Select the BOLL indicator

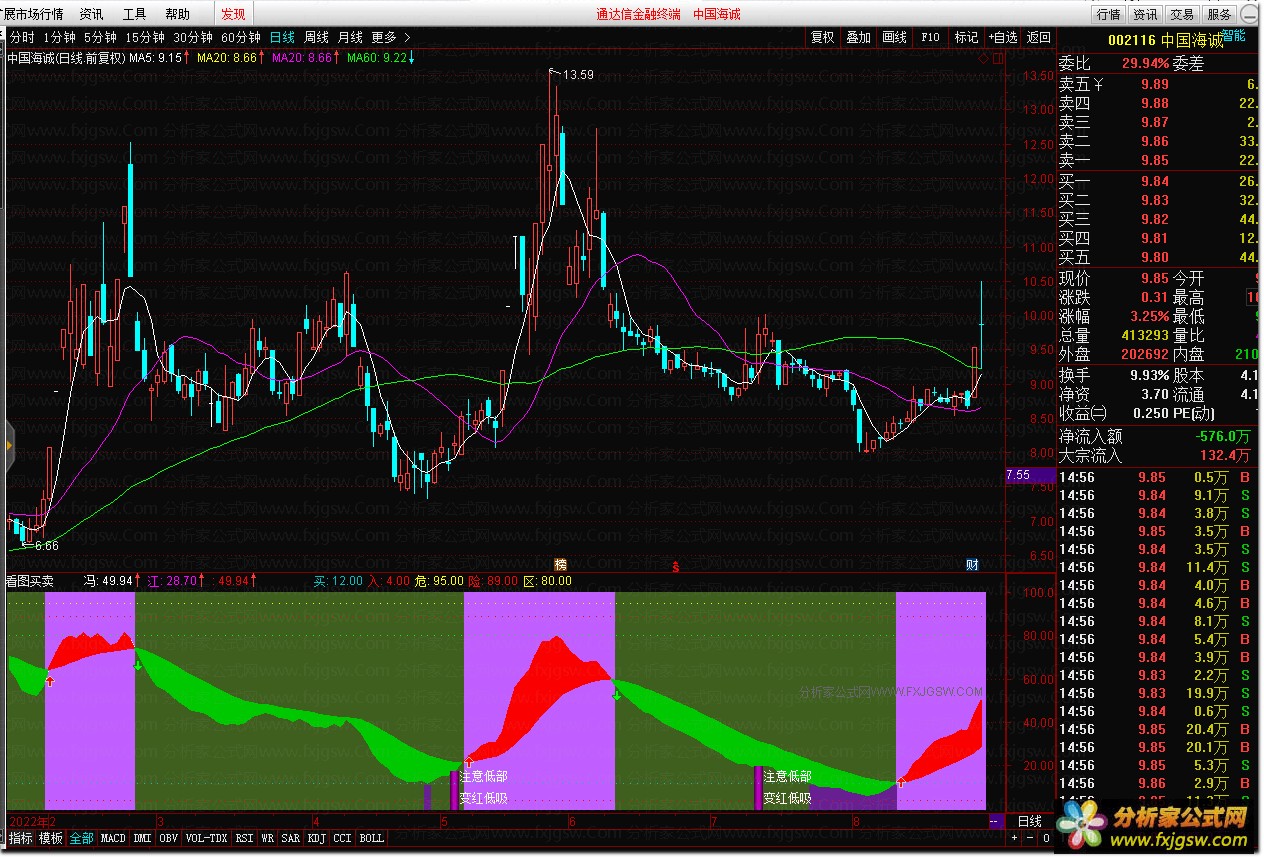coord(372,838)
